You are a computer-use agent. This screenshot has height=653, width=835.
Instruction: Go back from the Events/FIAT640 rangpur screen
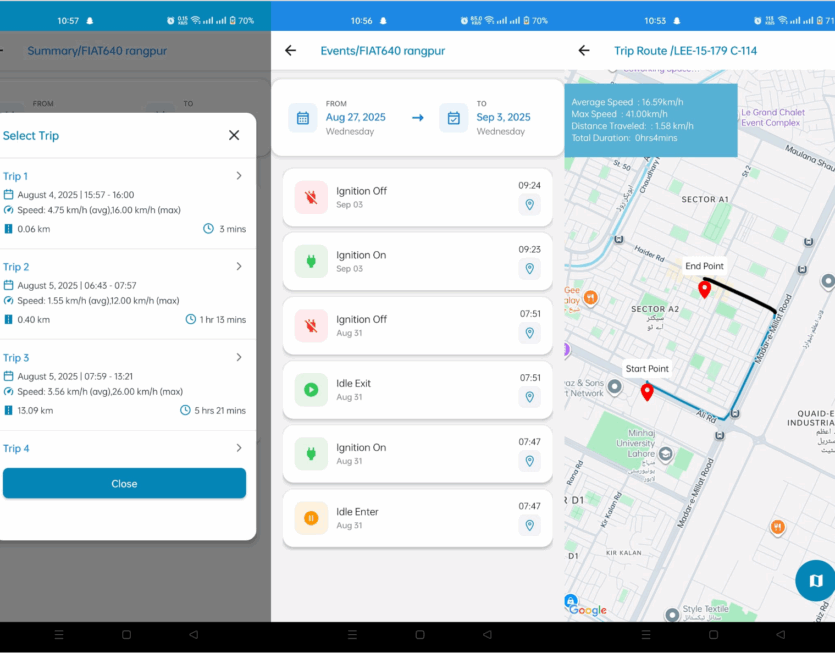click(291, 51)
